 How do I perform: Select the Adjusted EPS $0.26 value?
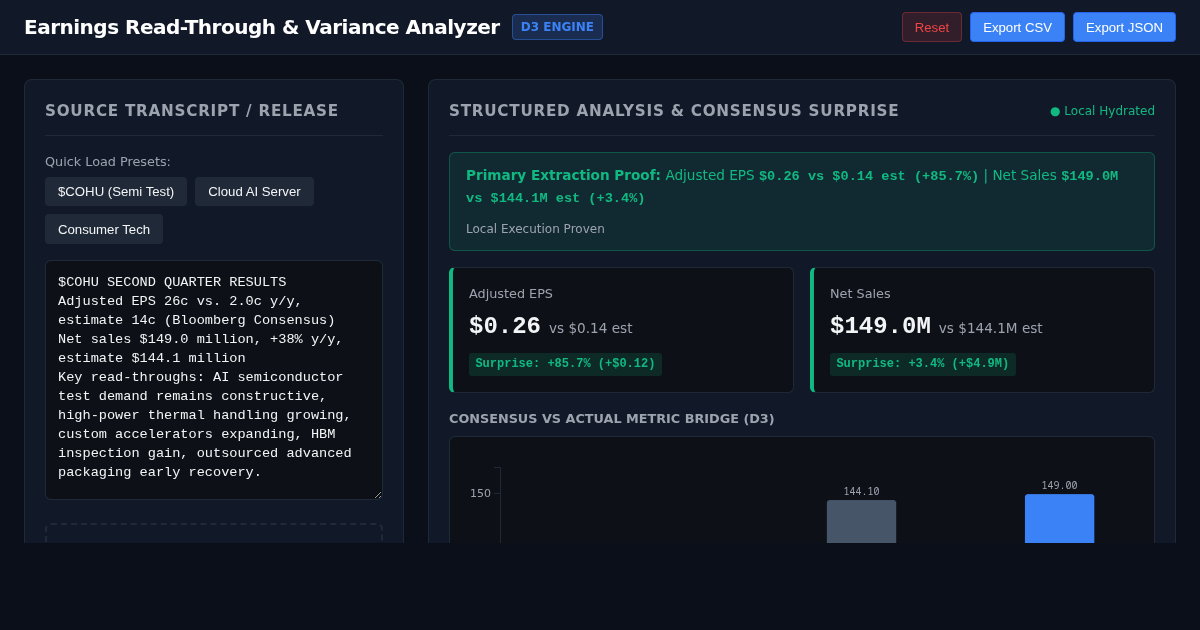coord(505,326)
